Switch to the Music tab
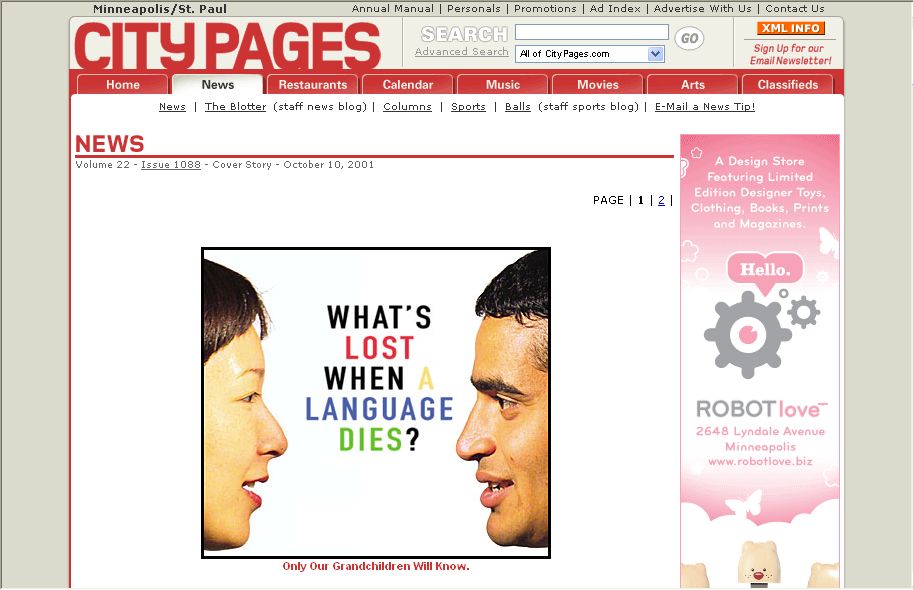Screen dimensions: 913x590 [x=502, y=84]
